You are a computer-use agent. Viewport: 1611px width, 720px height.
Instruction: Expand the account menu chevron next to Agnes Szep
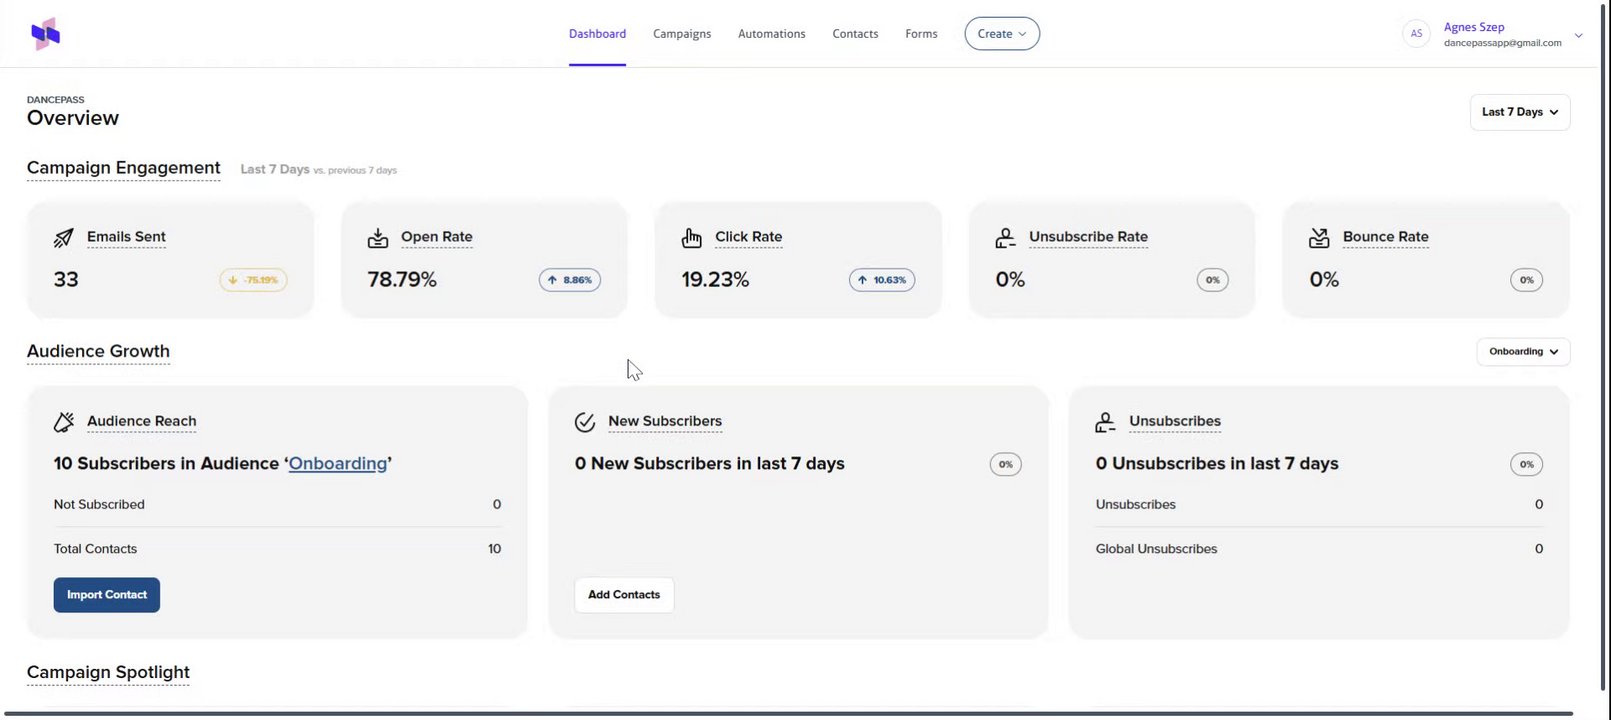1578,35
